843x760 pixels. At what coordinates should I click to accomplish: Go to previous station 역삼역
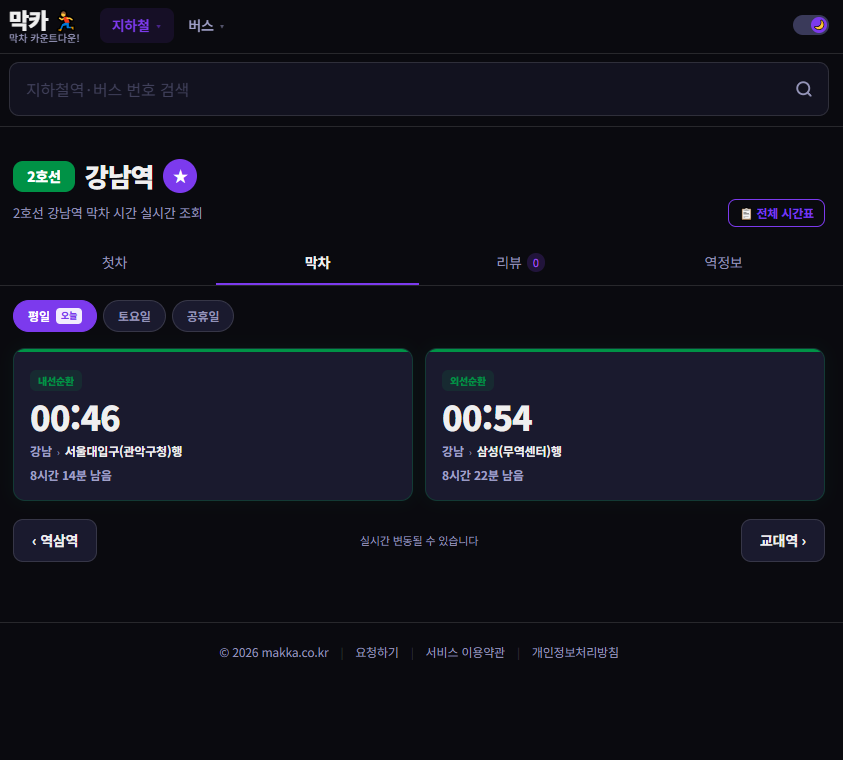pos(55,541)
